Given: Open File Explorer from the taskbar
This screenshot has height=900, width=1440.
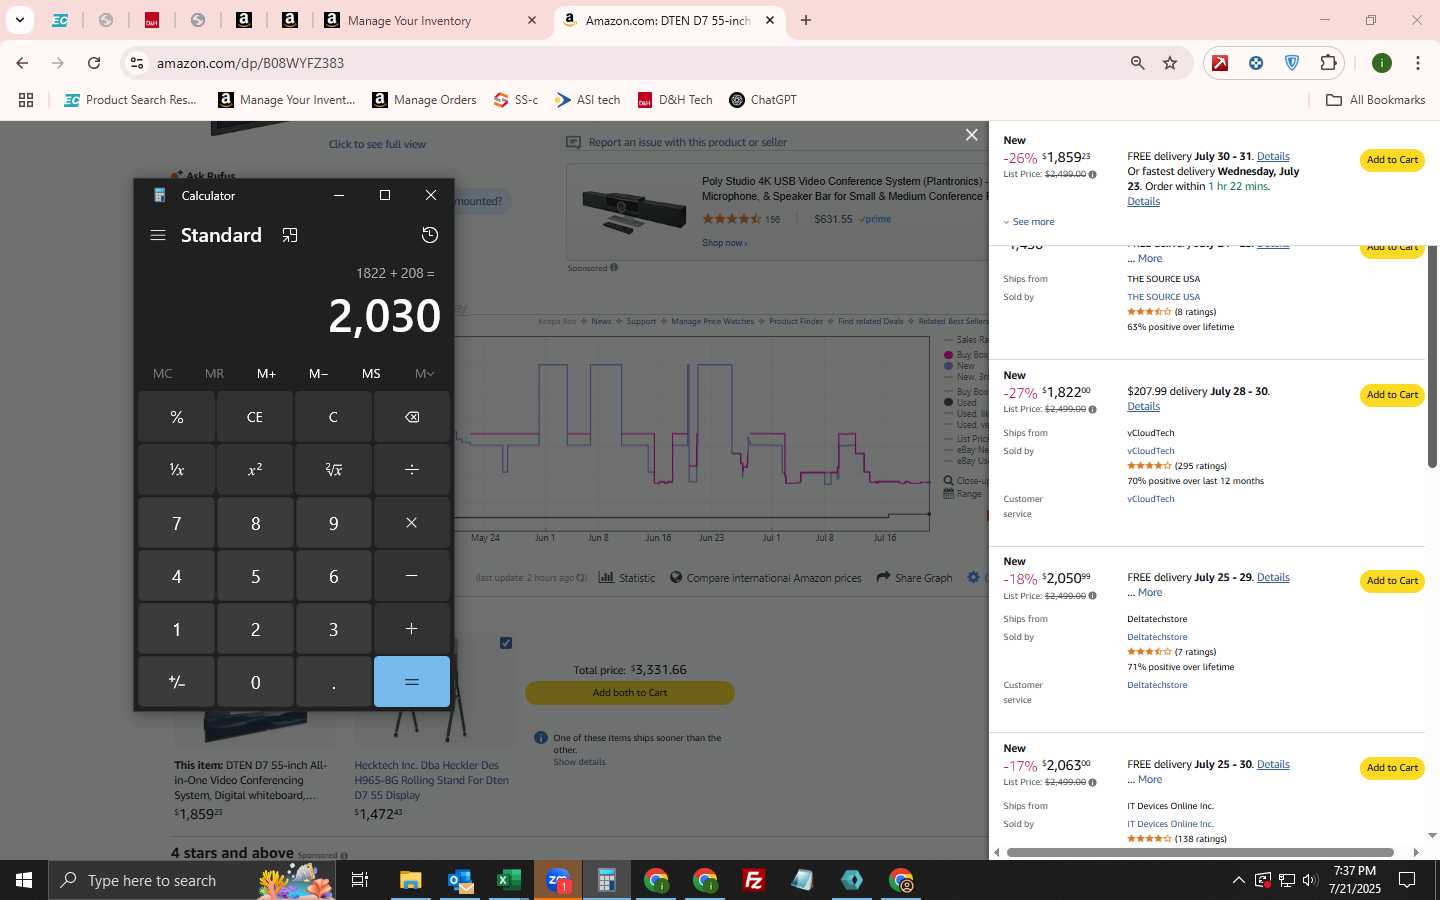Looking at the screenshot, I should click(x=411, y=880).
